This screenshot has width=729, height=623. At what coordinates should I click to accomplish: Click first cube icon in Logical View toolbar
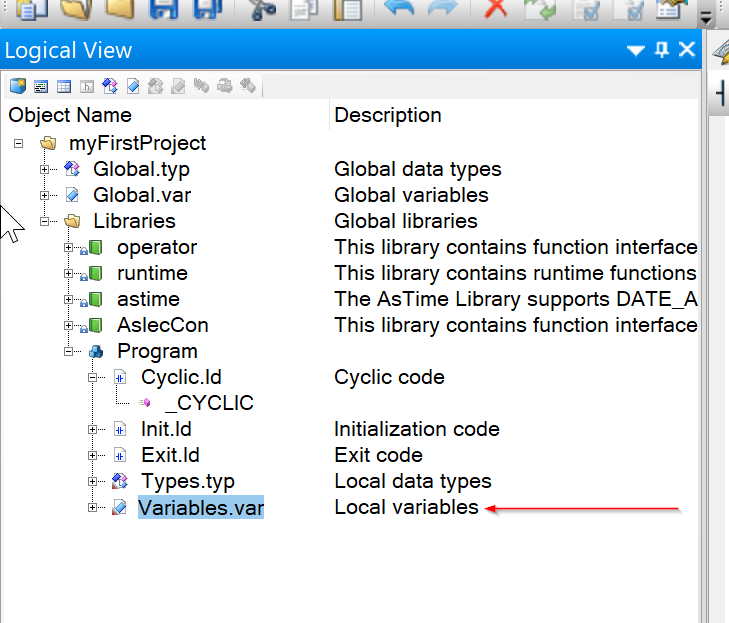coord(18,86)
